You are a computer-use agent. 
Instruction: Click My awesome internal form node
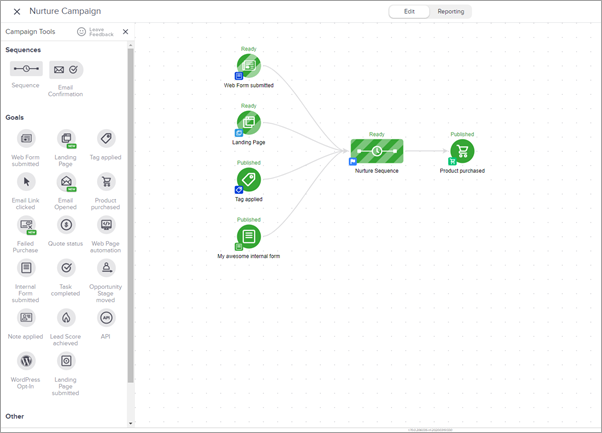point(249,236)
